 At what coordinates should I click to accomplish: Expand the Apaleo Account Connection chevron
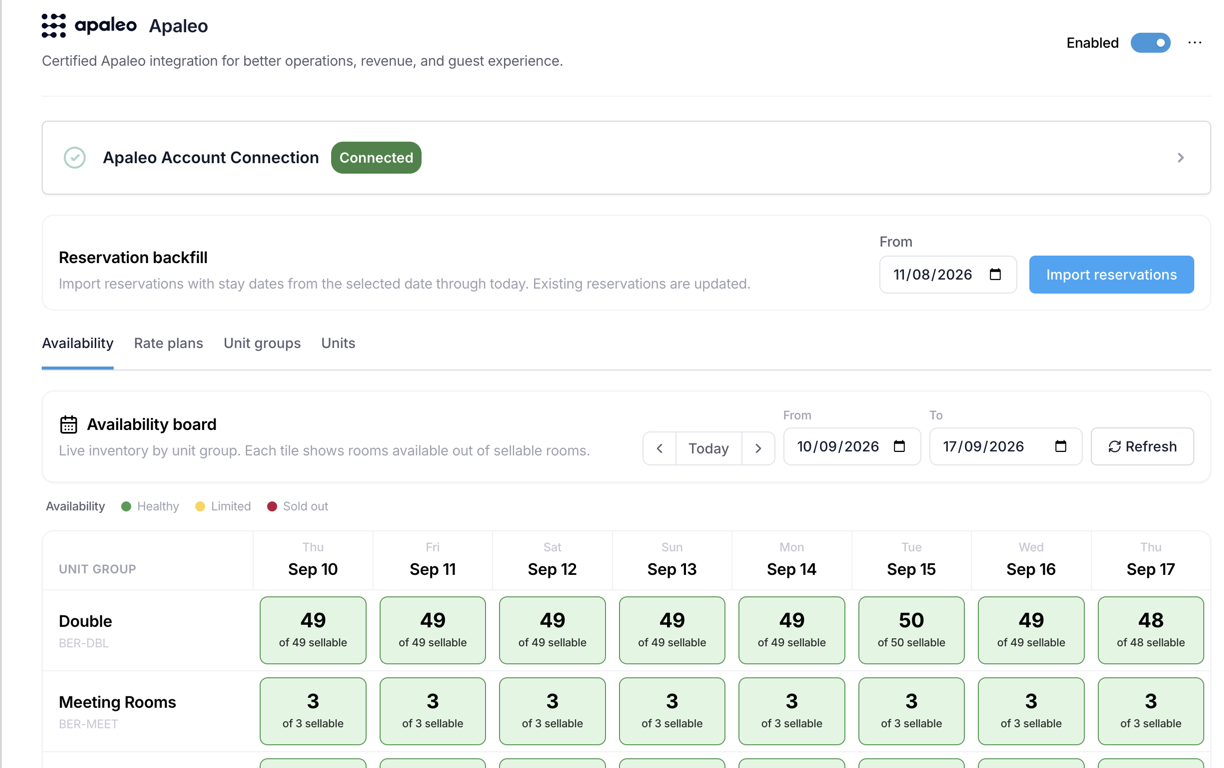click(1181, 158)
